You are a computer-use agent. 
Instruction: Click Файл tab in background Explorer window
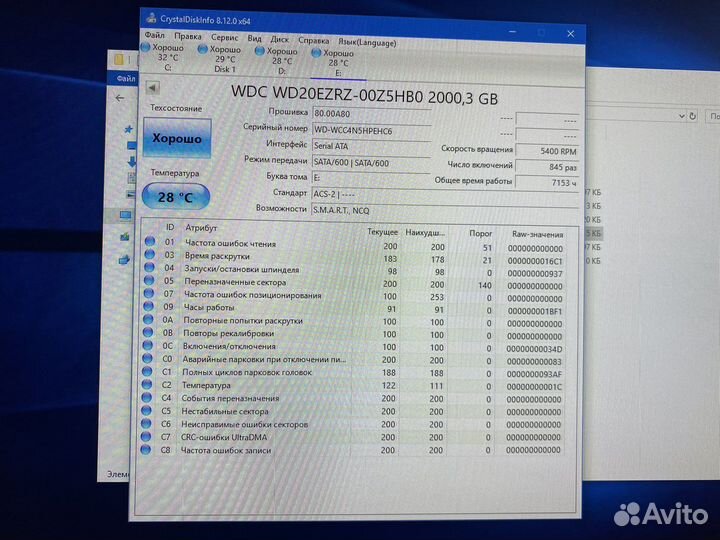(x=125, y=79)
